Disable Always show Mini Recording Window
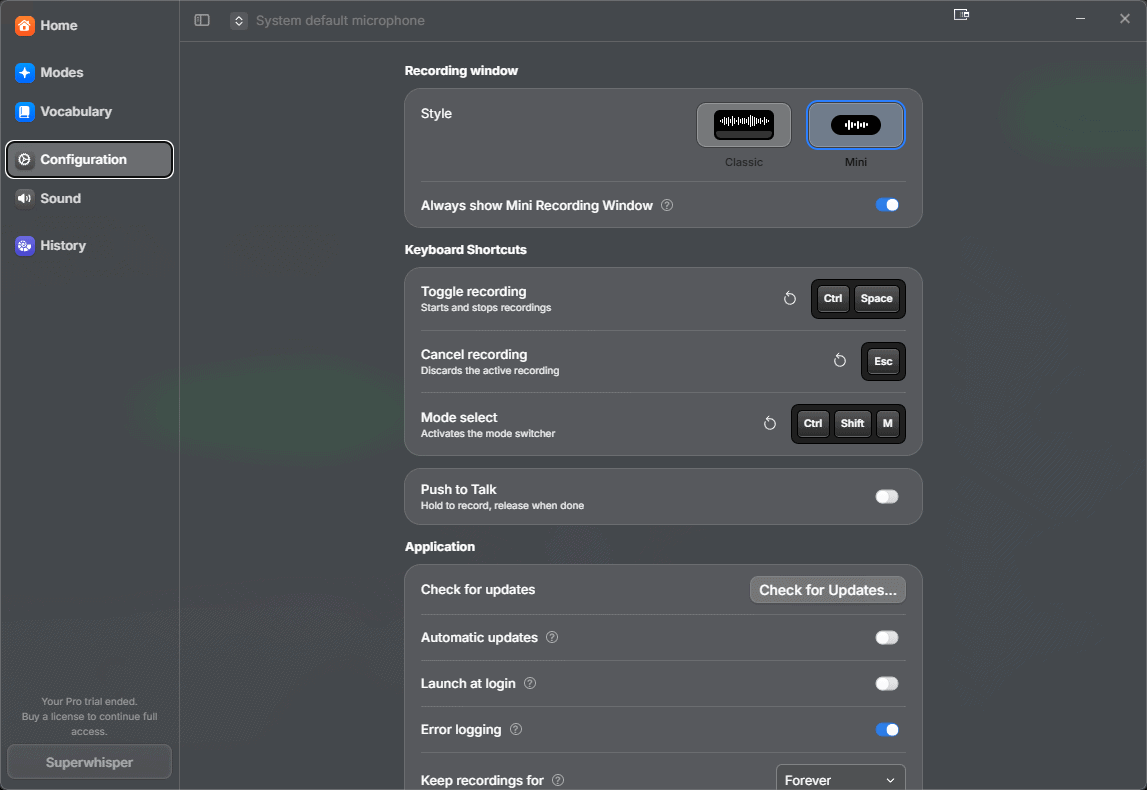The height and width of the screenshot is (790, 1147). click(x=887, y=205)
